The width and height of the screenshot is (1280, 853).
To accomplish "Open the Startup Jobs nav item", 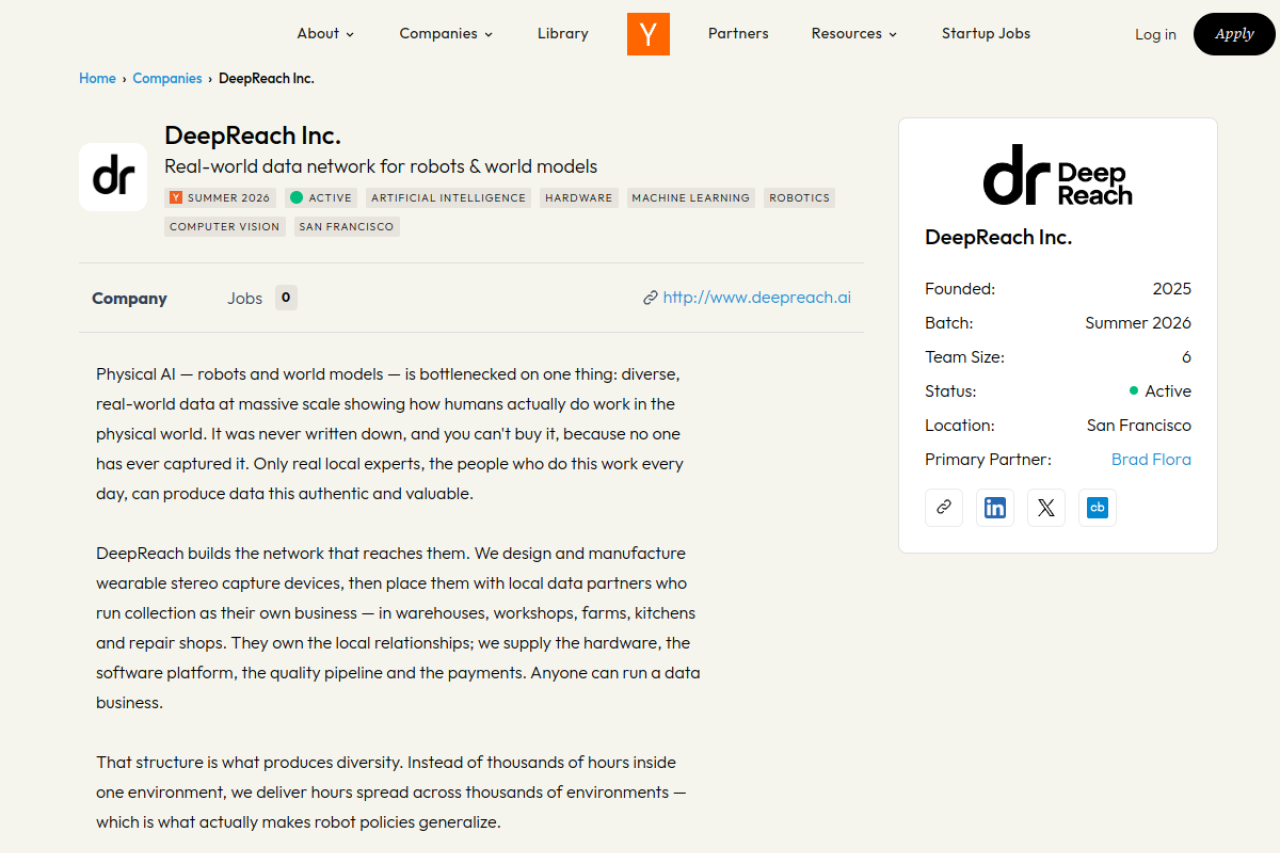I will click(x=986, y=34).
